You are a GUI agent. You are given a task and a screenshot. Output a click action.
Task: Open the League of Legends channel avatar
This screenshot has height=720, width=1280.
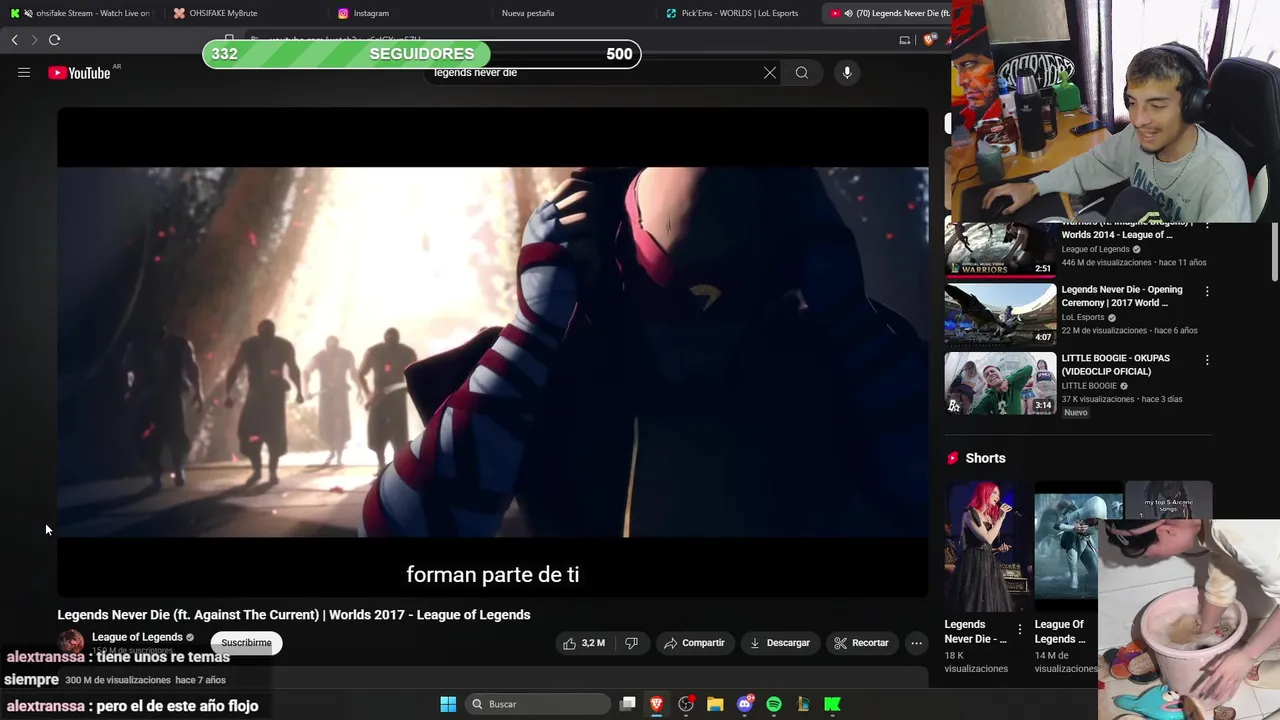[x=71, y=643]
